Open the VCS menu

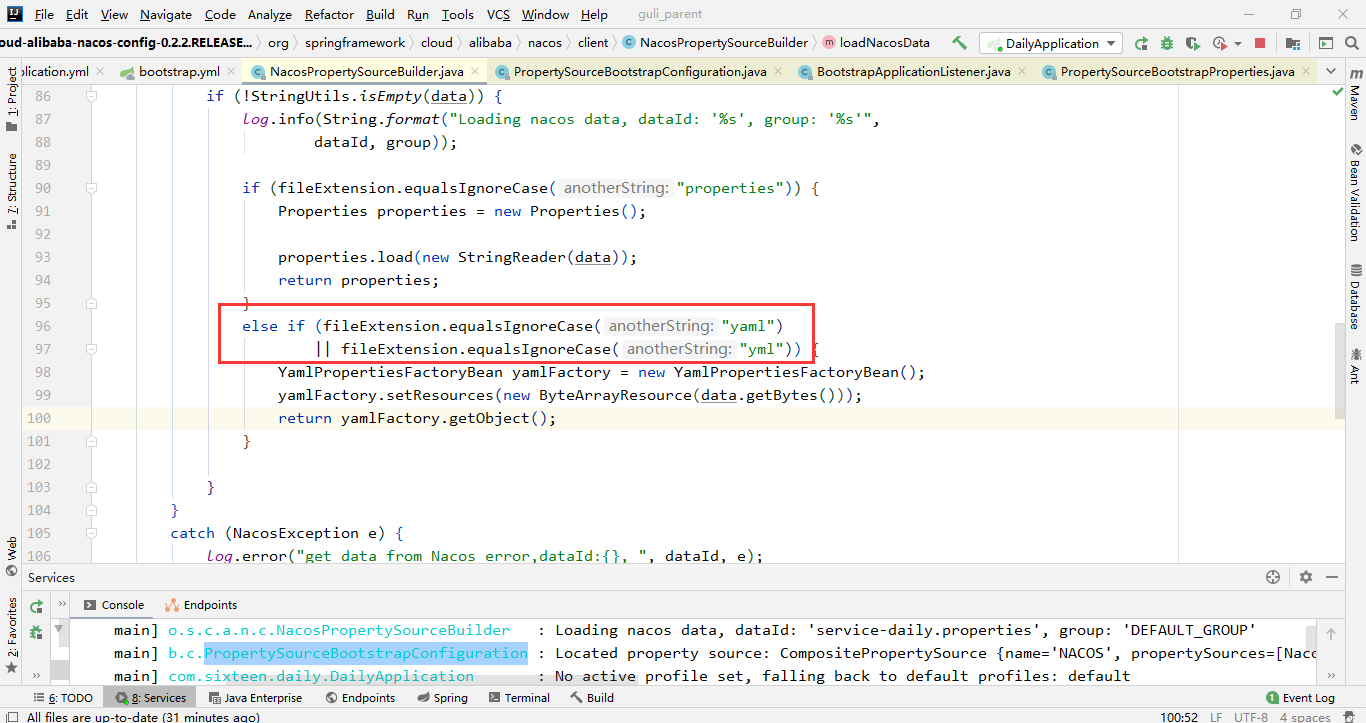(498, 14)
